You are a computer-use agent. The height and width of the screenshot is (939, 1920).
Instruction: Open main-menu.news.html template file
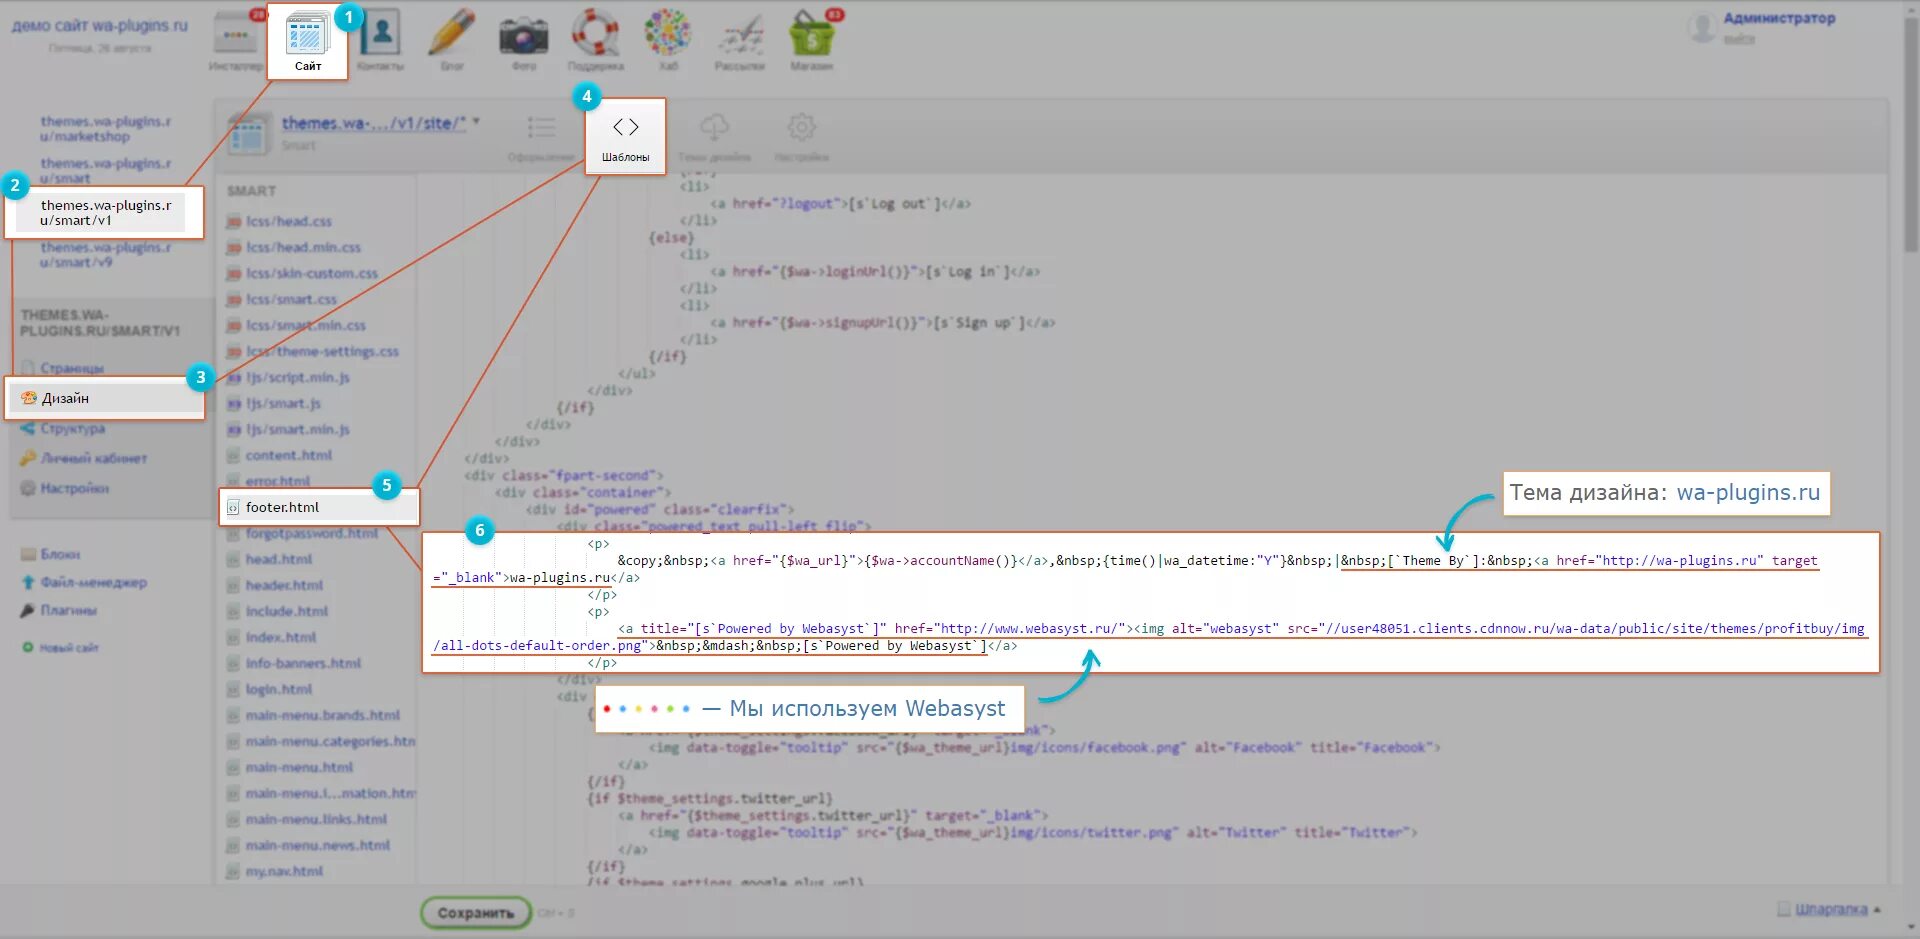click(318, 845)
